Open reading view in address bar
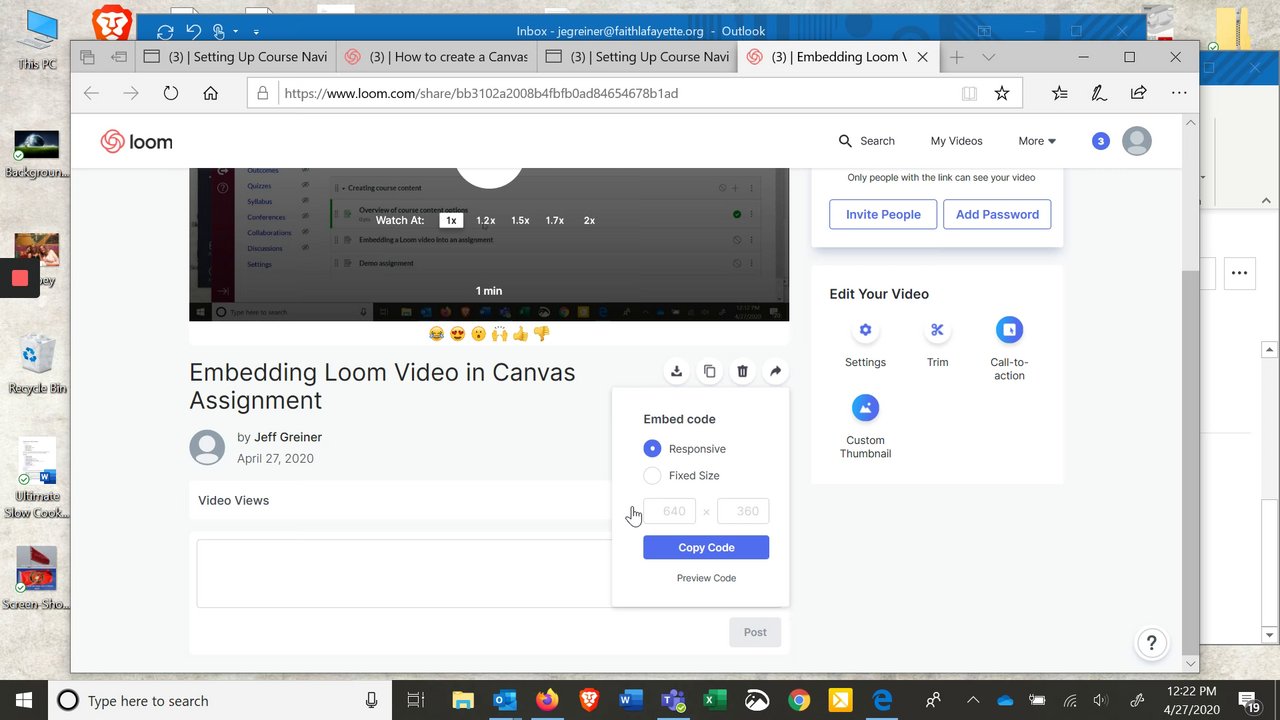The height and width of the screenshot is (720, 1280). click(969, 93)
